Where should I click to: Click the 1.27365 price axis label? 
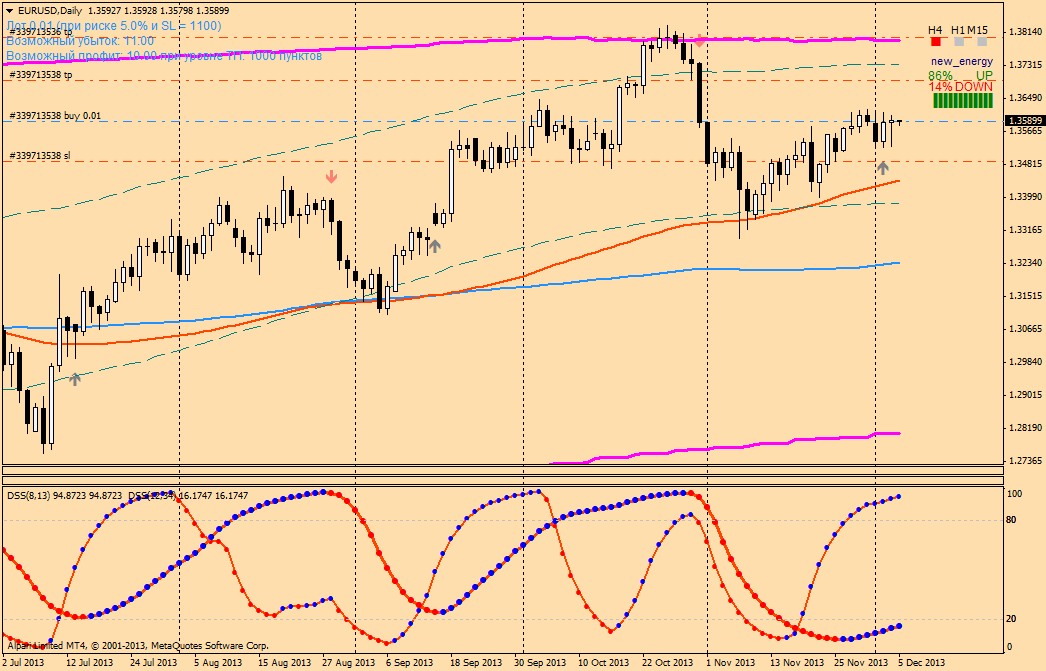click(x=1025, y=461)
